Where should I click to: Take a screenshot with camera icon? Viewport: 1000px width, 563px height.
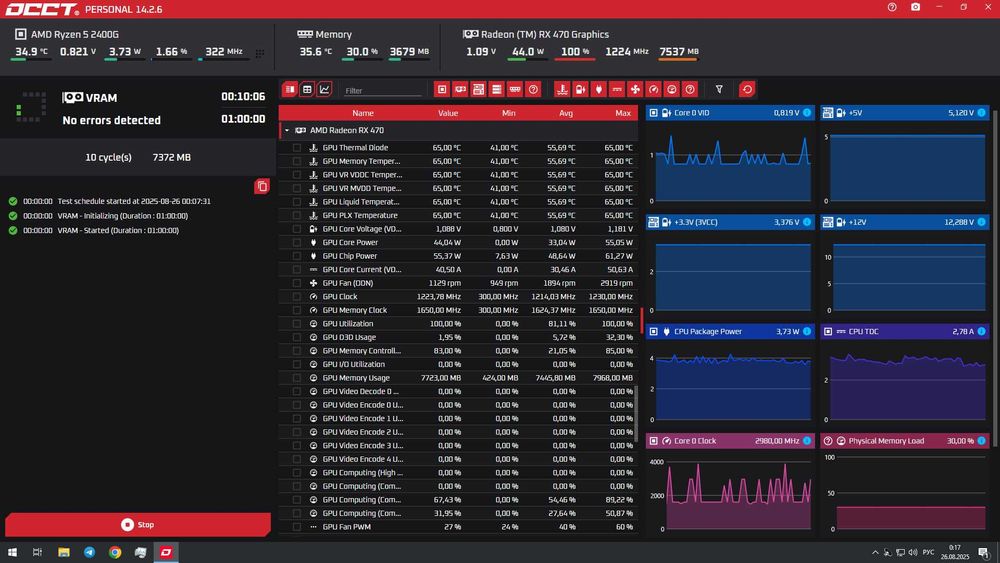[916, 7]
